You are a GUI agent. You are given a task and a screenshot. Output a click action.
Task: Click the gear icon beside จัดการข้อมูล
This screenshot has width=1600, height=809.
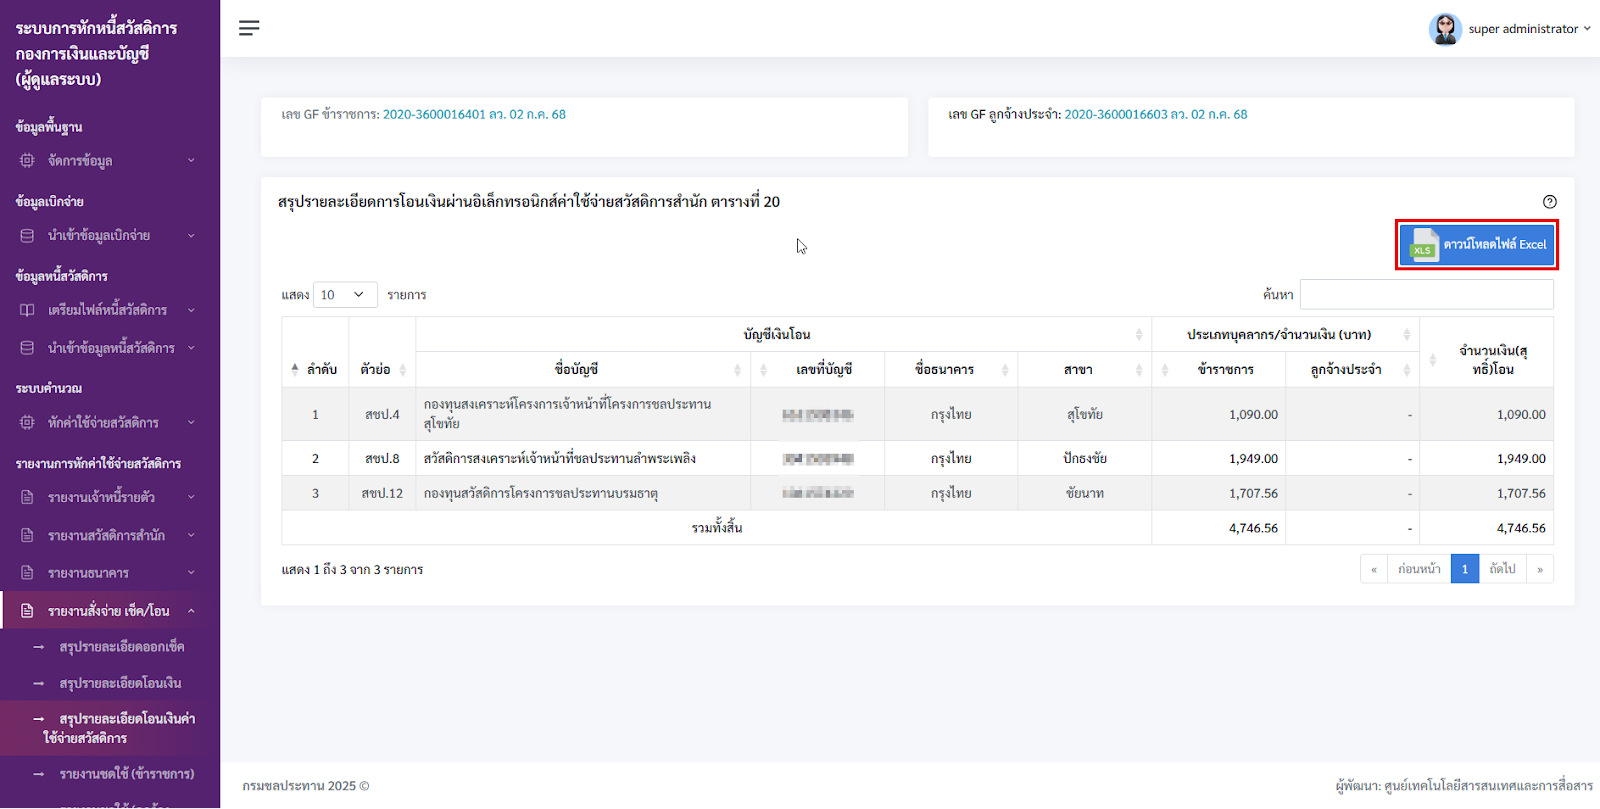coord(27,160)
